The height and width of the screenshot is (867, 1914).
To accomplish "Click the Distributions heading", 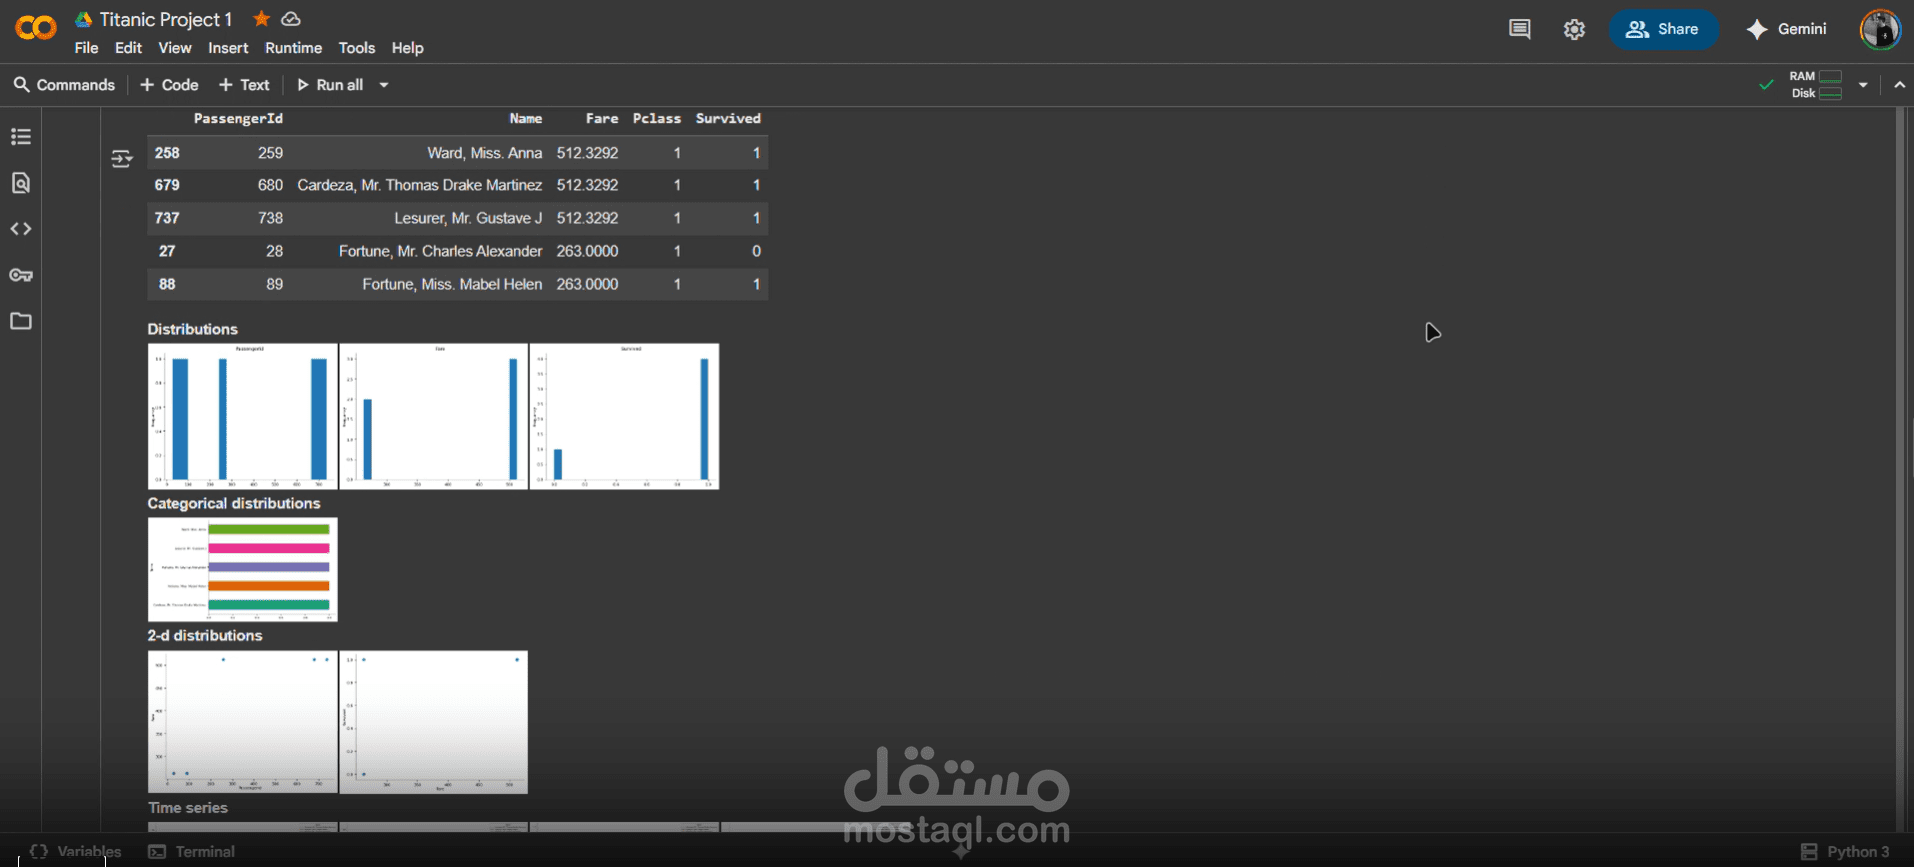I will pos(192,329).
